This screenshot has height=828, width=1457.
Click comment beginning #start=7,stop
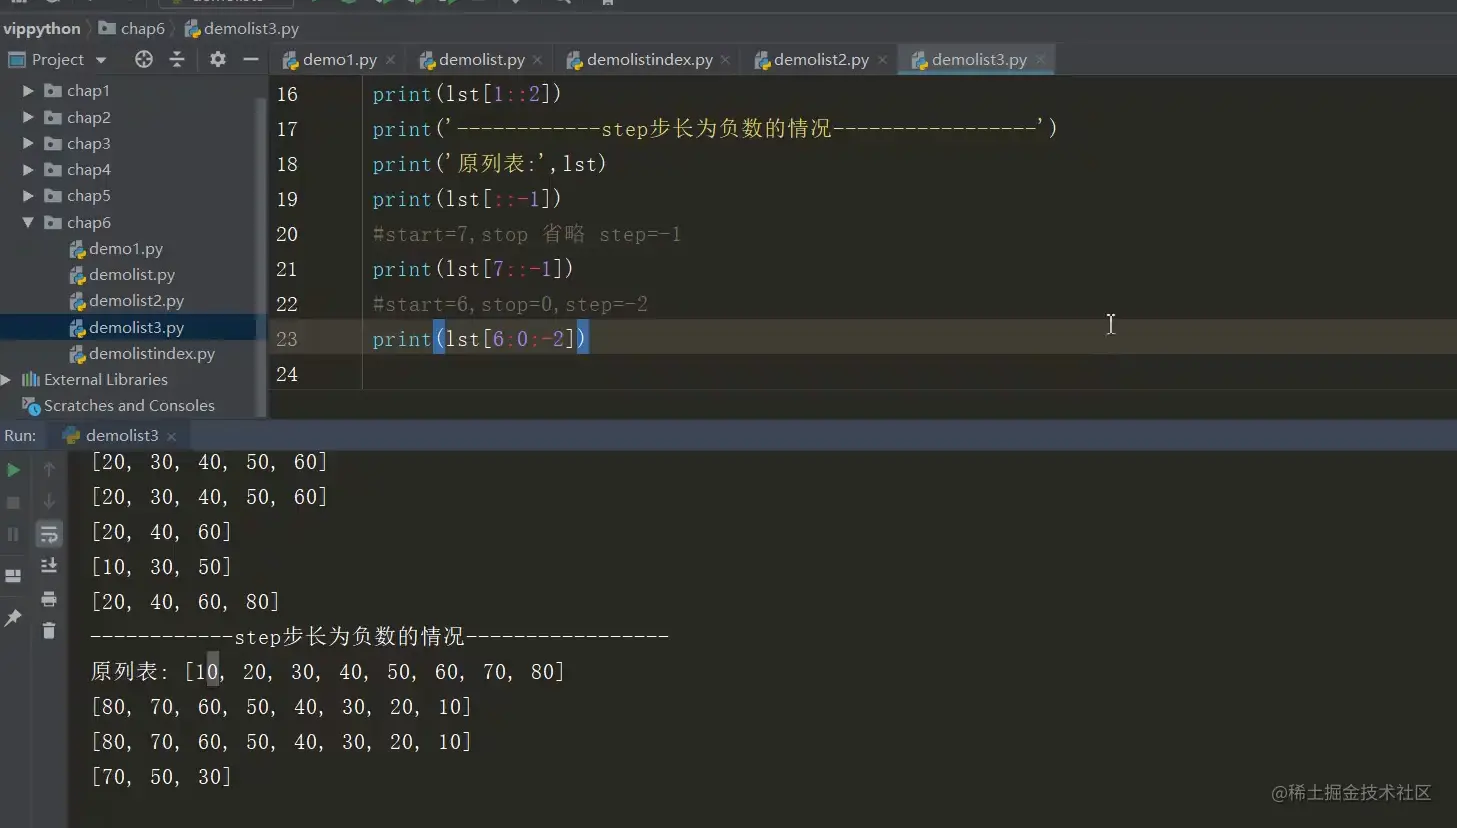(527, 234)
